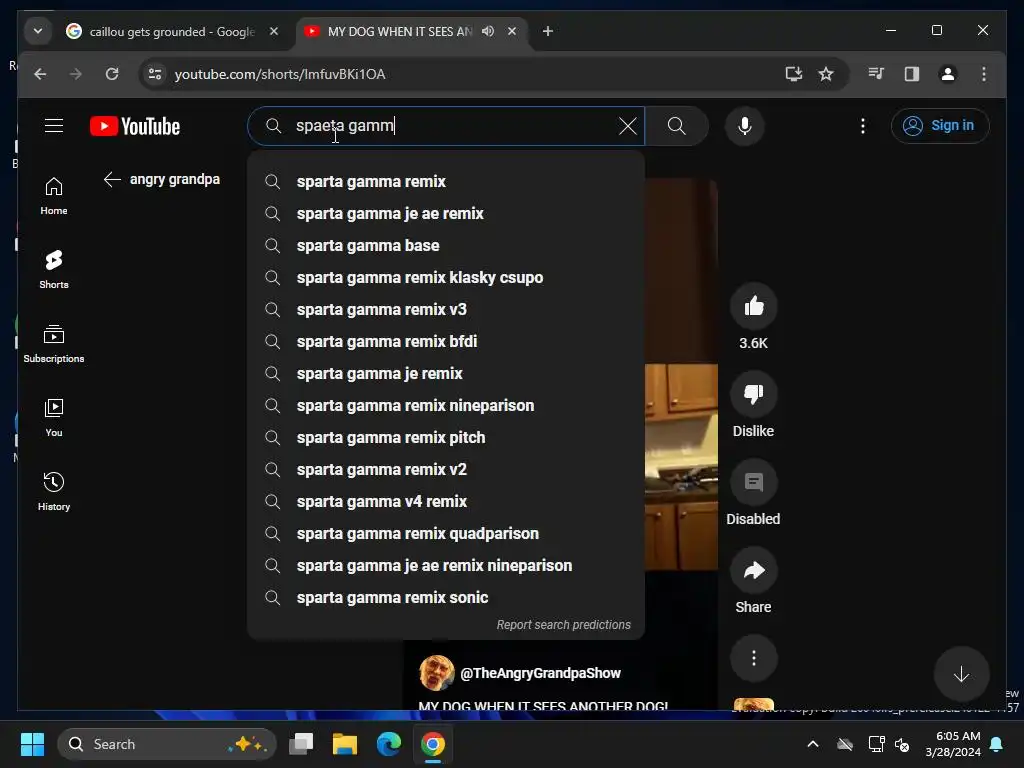This screenshot has height=768, width=1024.
Task: Click the Windows taskbar Search box
Action: point(167,744)
